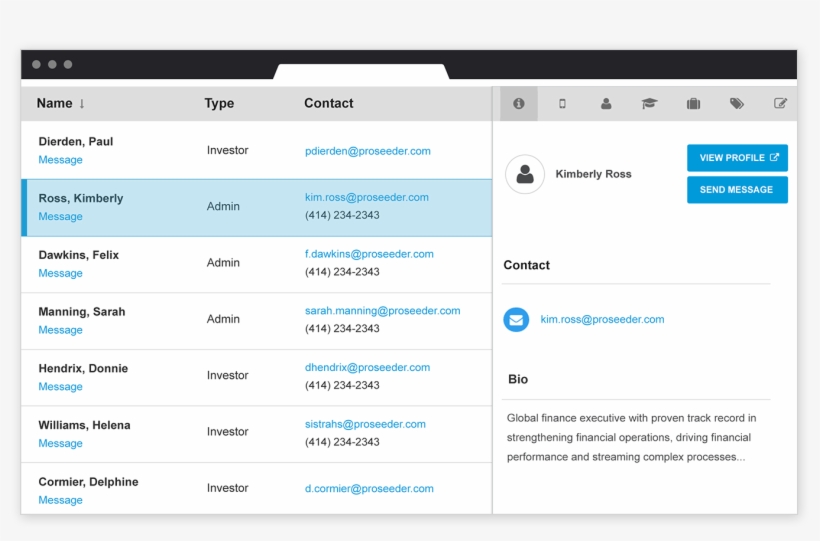Image resolution: width=820 pixels, height=541 pixels.
Task: Click the blue envelope email icon
Action: [x=516, y=319]
